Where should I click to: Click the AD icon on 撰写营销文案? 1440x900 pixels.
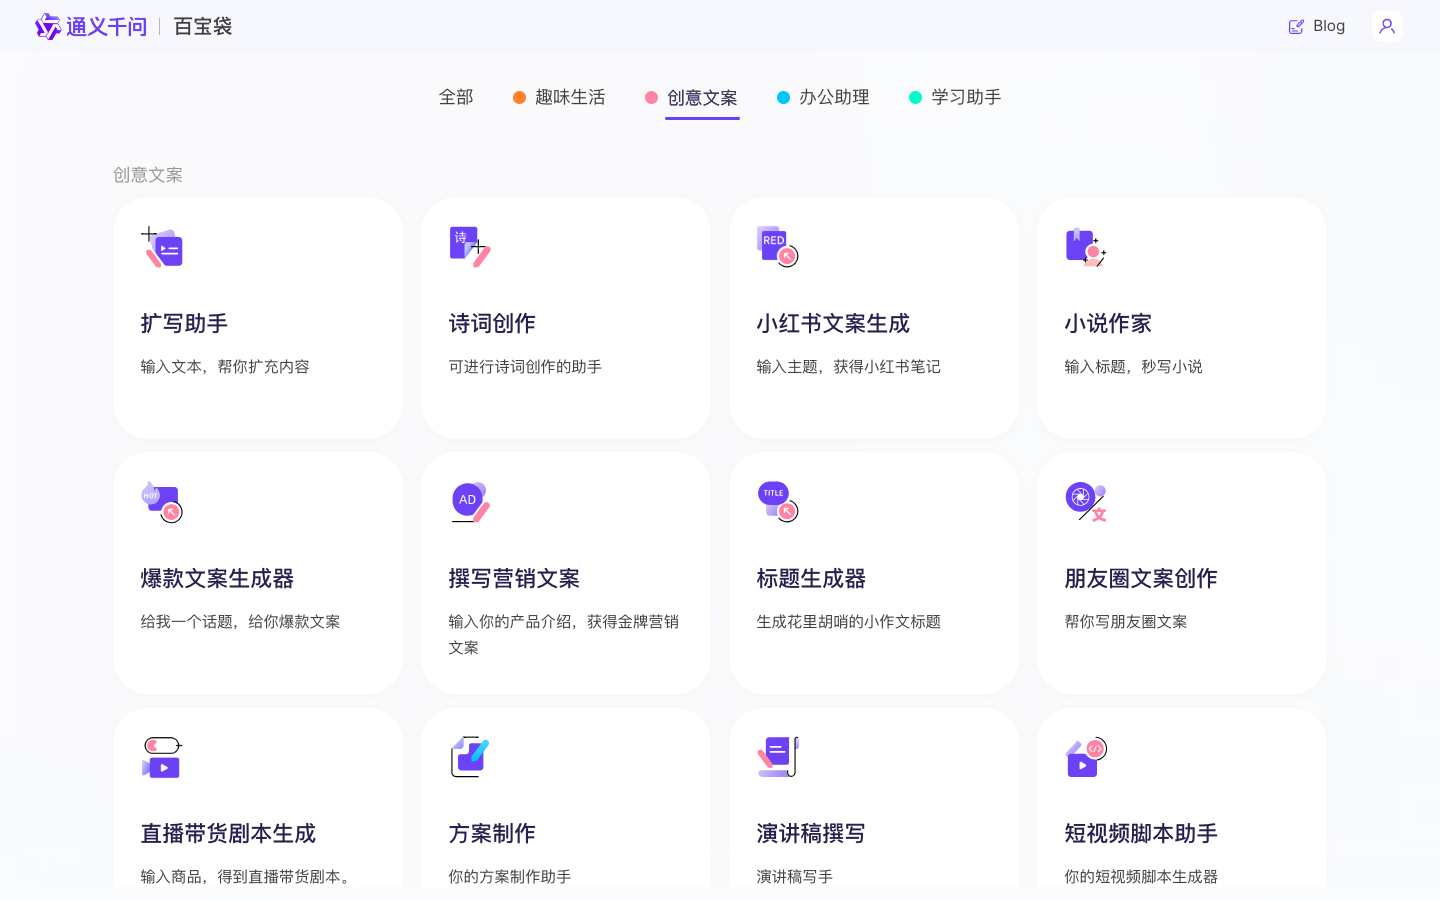coord(466,499)
